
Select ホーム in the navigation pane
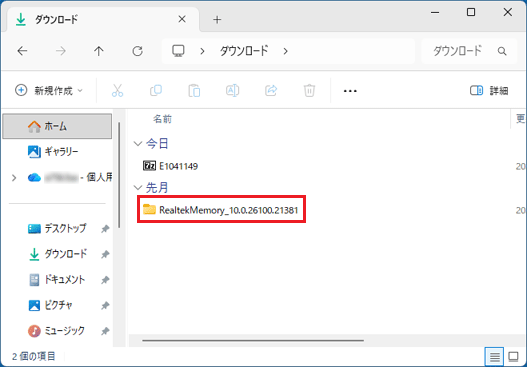(57, 126)
